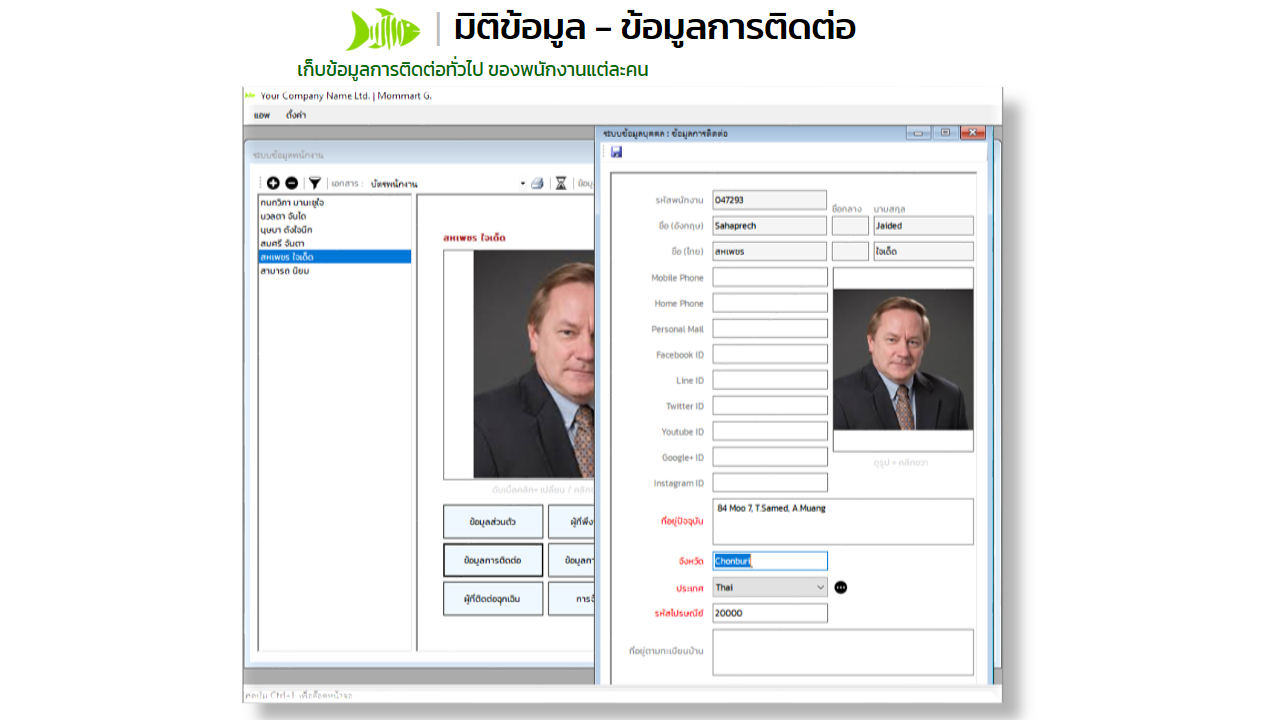Click the add (plus) employee icon
This screenshot has height=720, width=1280.
pyautogui.click(x=274, y=183)
